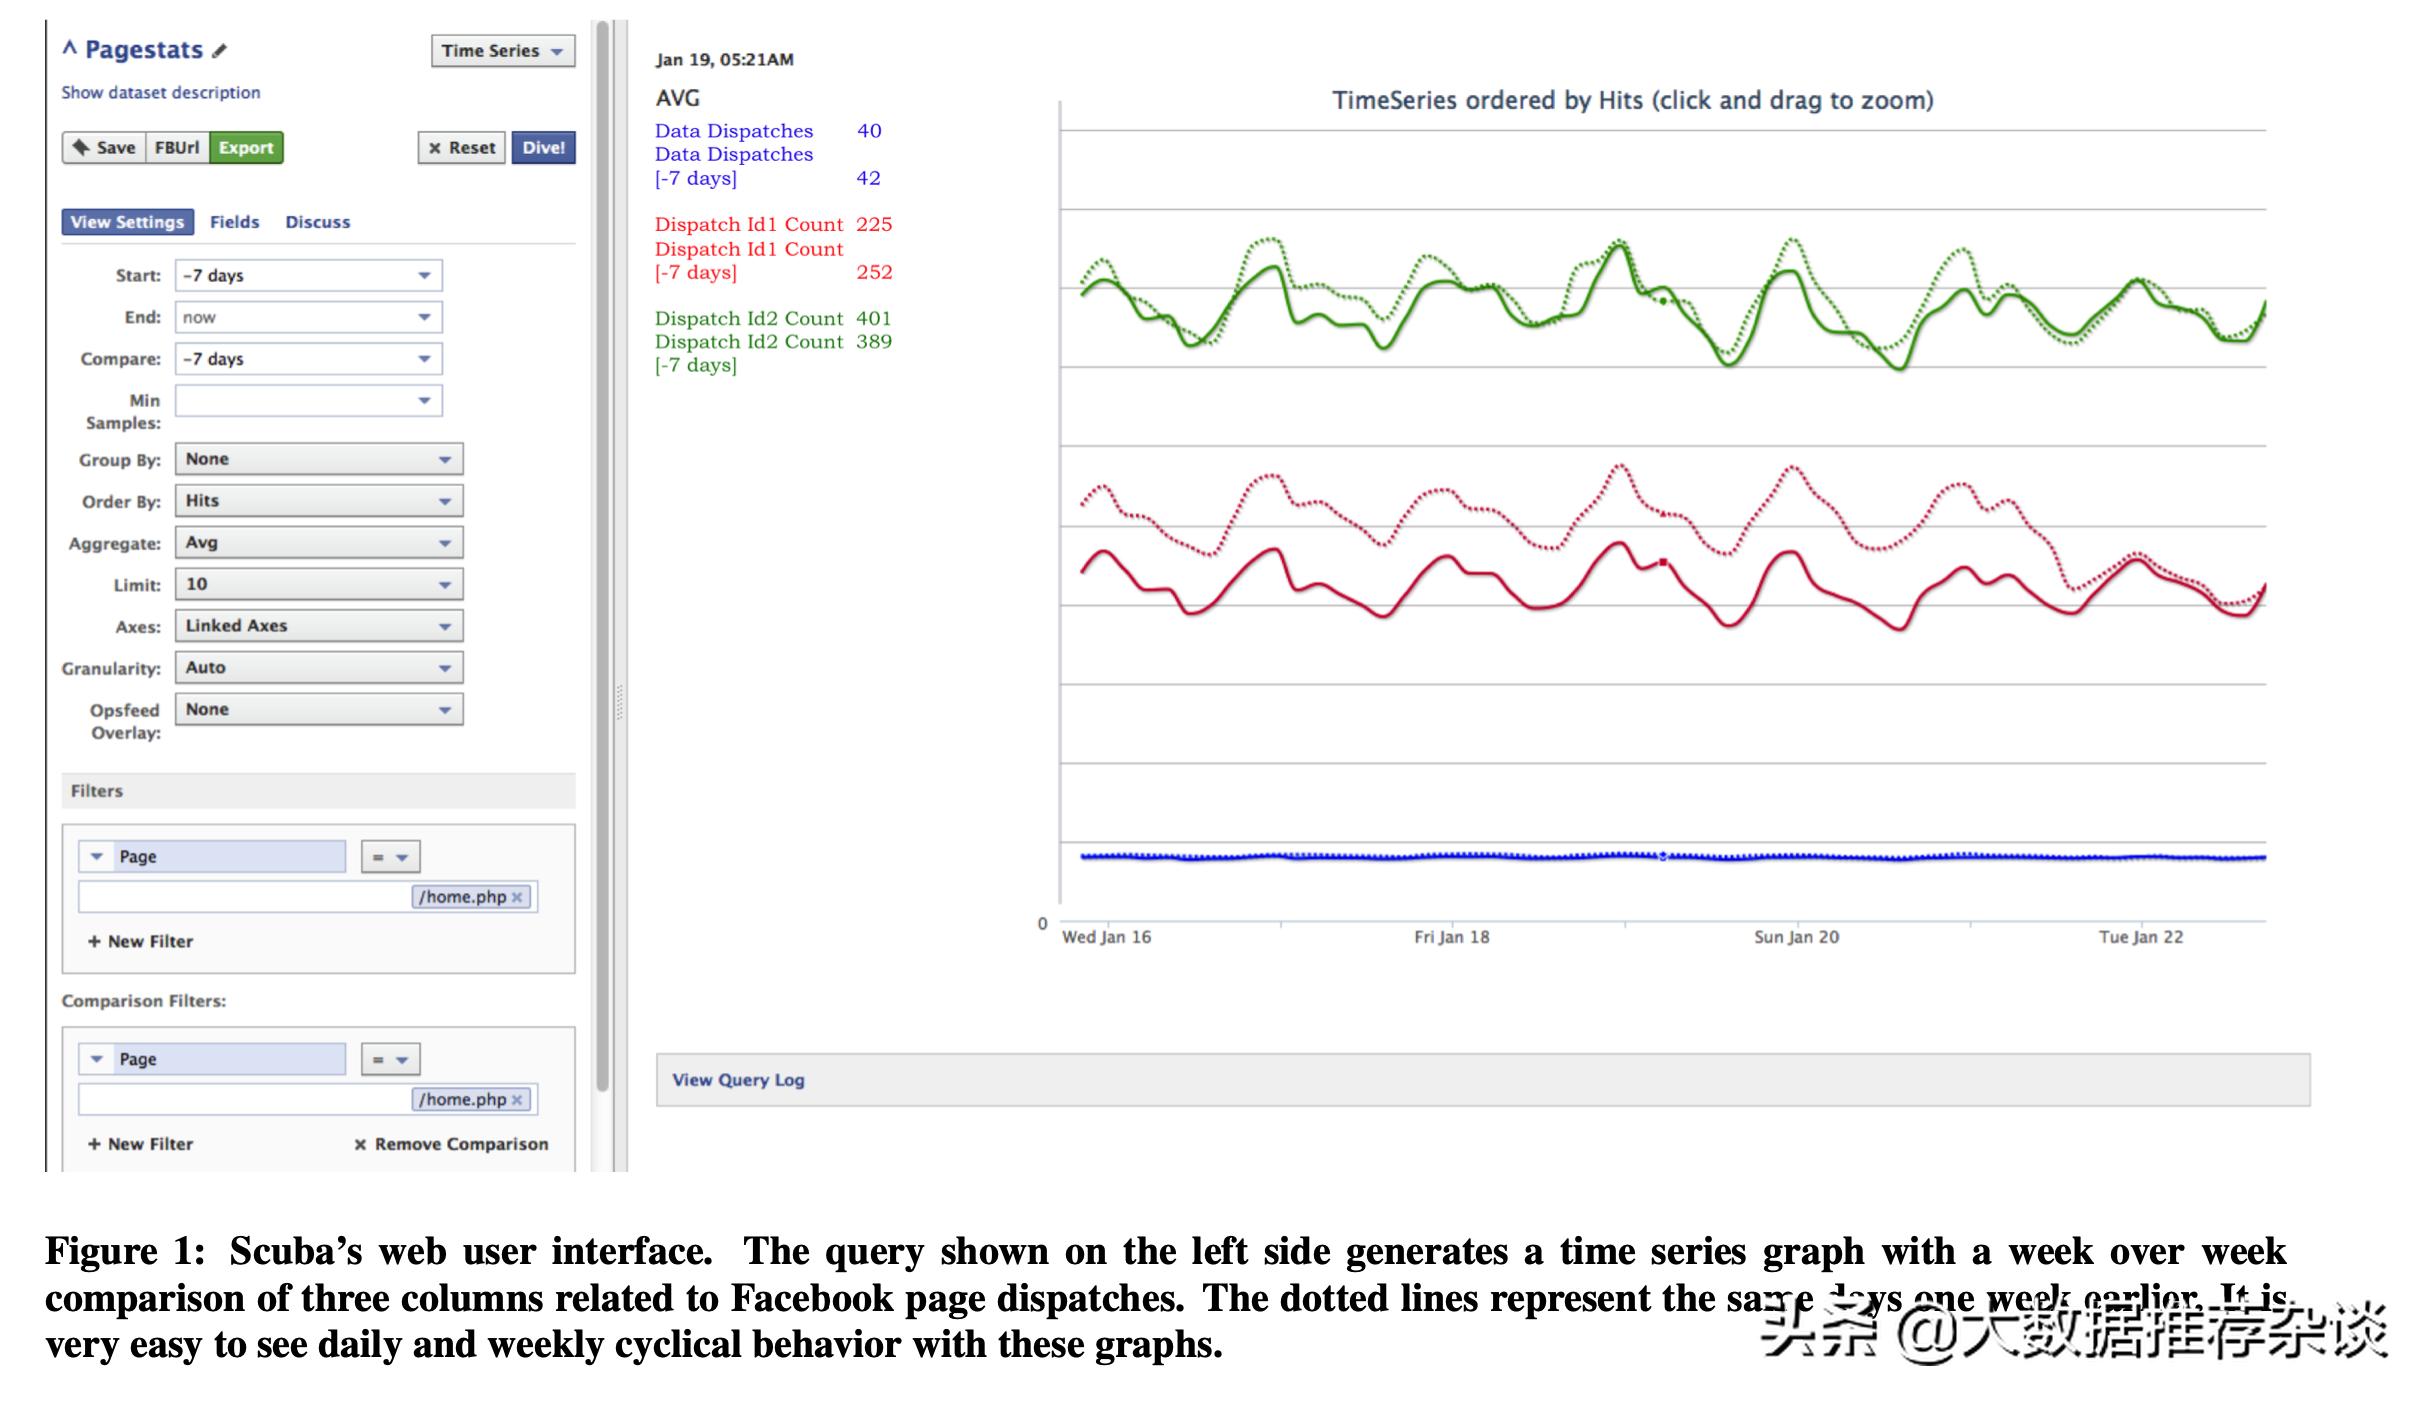Click the Save button with pin icon
This screenshot has width=2430, height=1402.
click(x=104, y=148)
